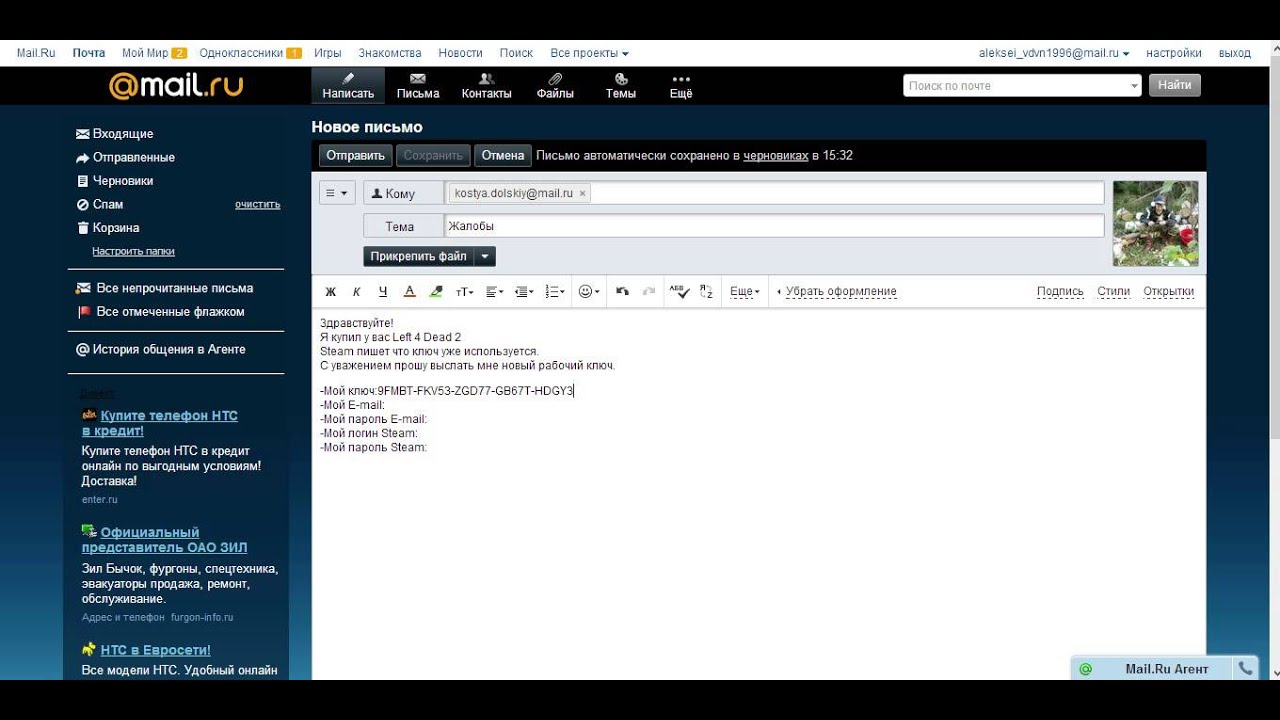Open Игры in top navigation
1280x720 pixels.
(x=328, y=53)
